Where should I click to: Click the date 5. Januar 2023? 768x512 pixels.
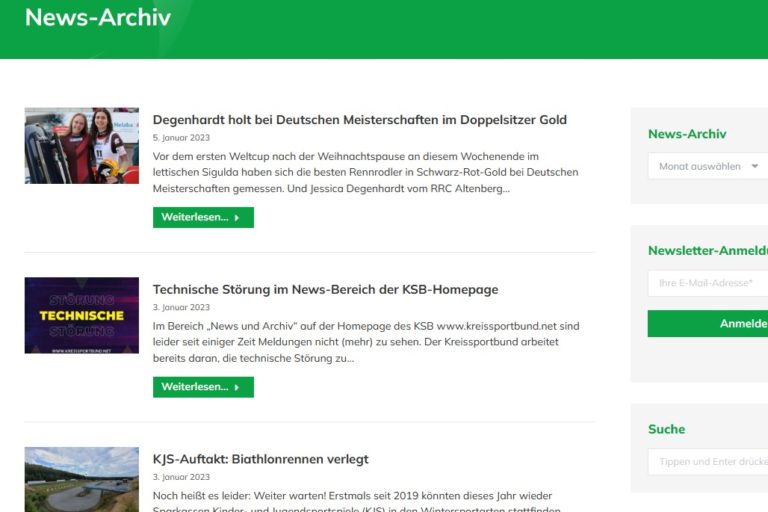click(181, 138)
